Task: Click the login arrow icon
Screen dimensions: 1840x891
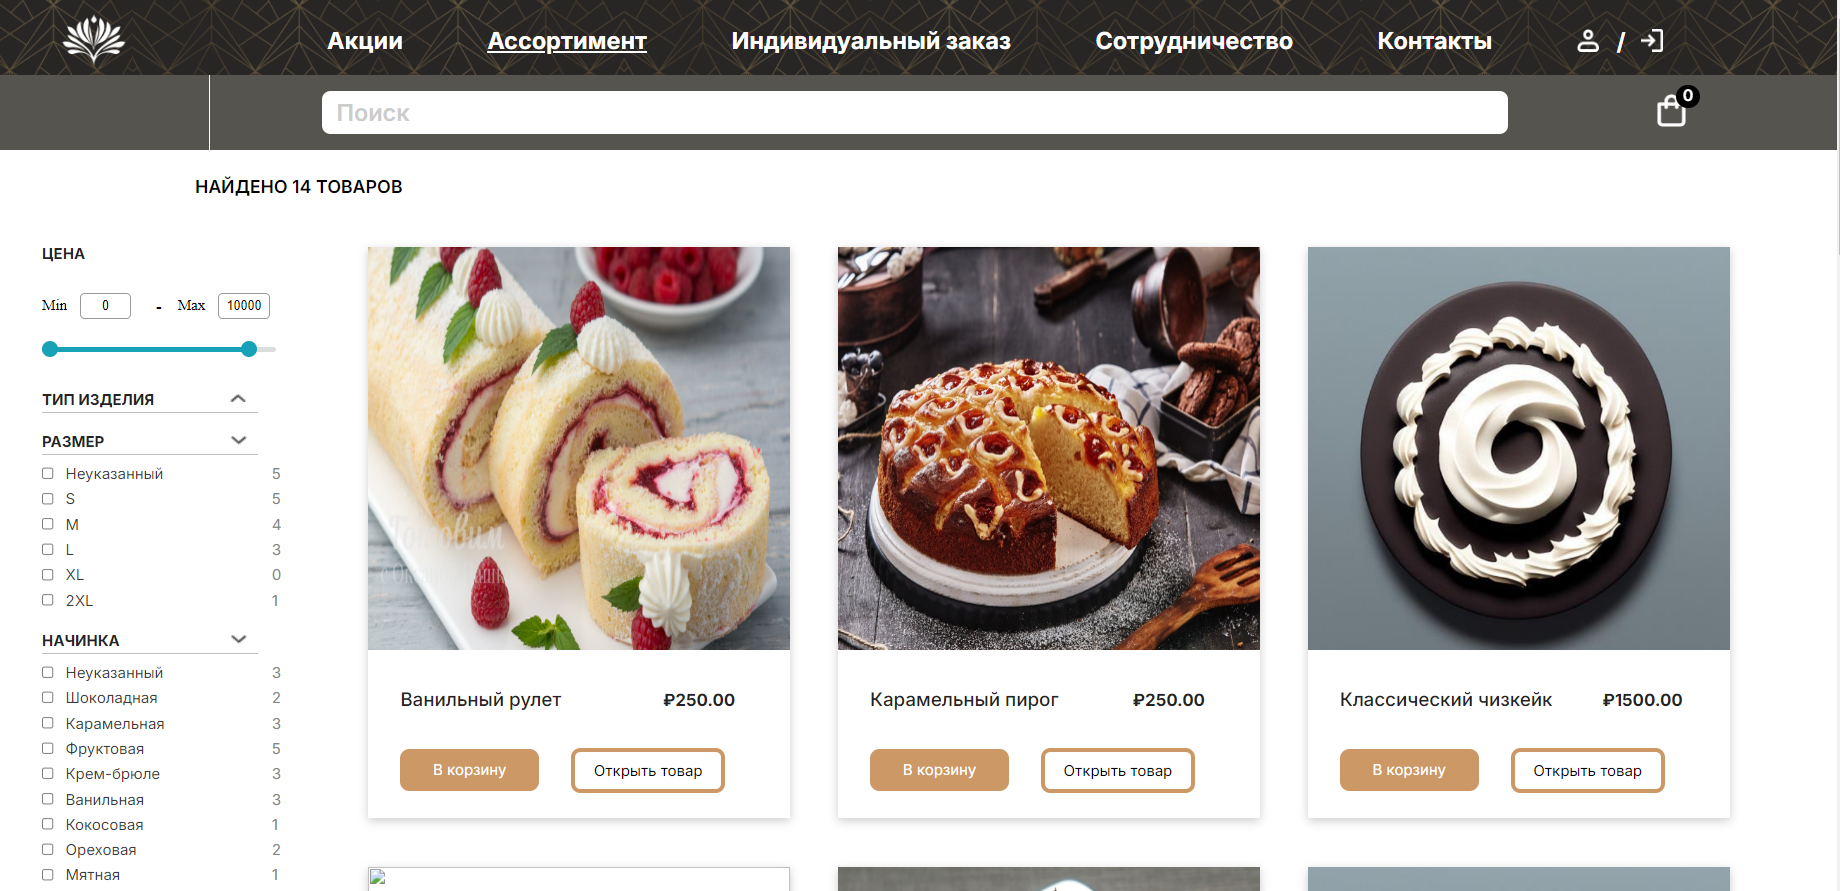Action: pyautogui.click(x=1652, y=41)
